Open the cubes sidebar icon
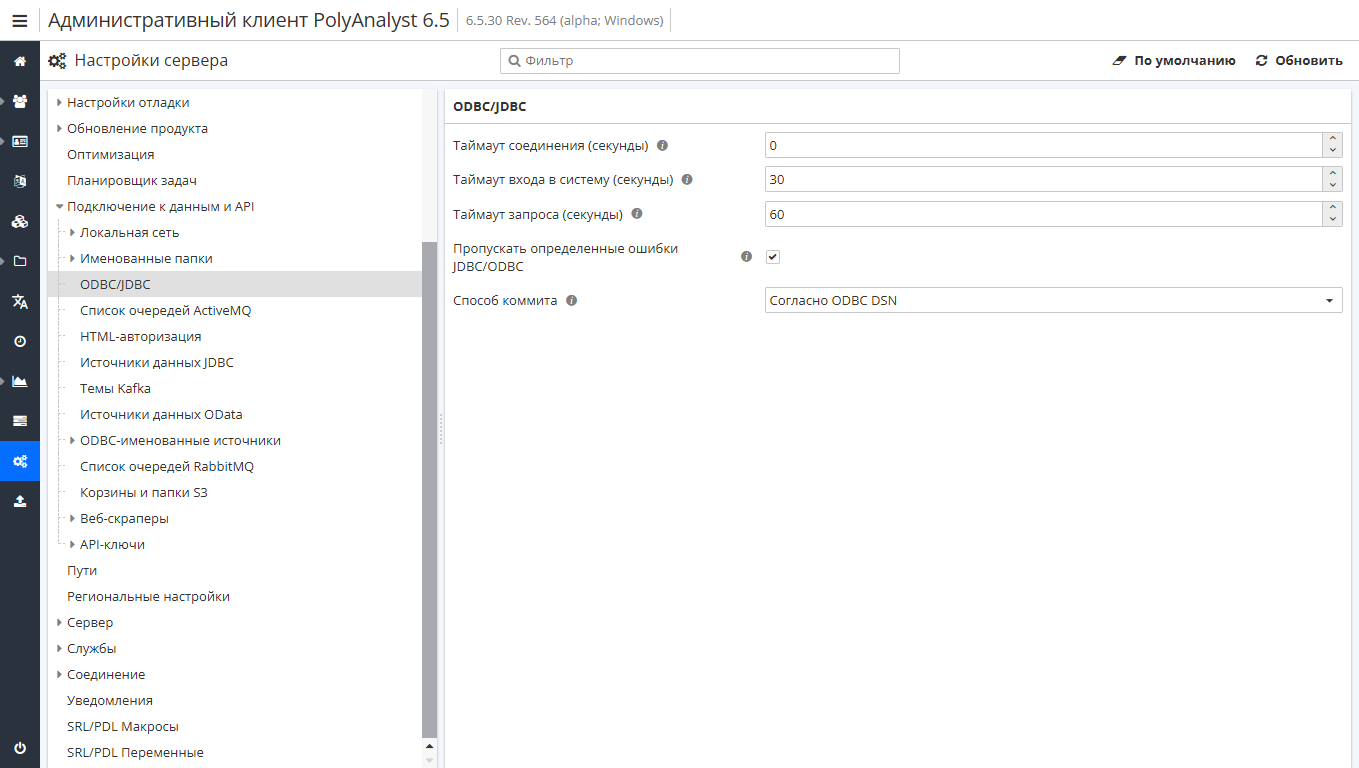 click(20, 221)
